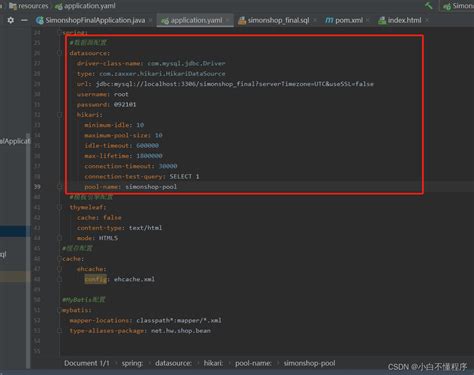Click the minimum-idle value 10
The width and height of the screenshot is (474, 375).
pos(140,125)
